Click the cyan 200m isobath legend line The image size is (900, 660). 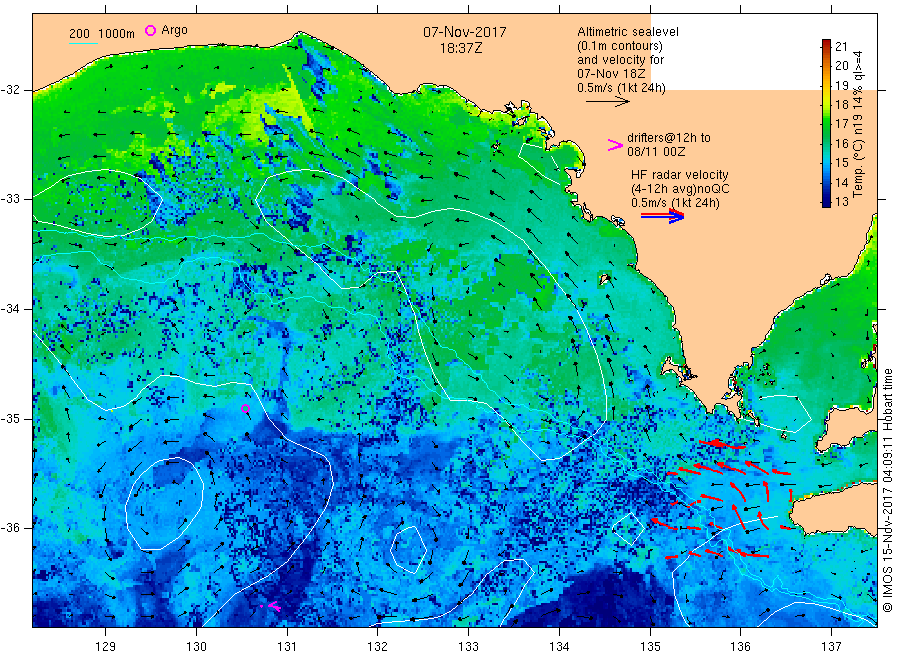tap(83, 42)
